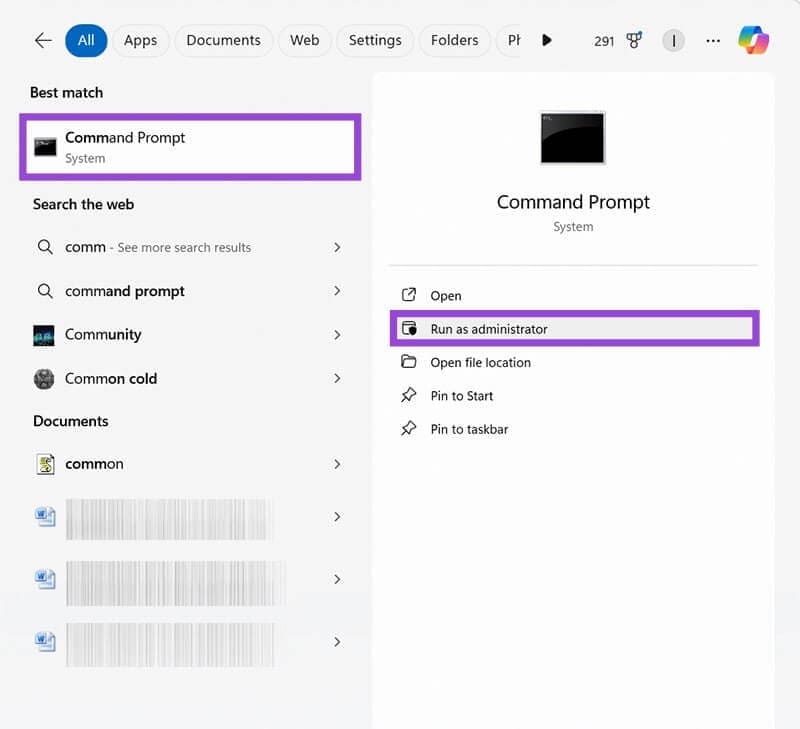Click the large Command Prompt preview icon
This screenshot has width=800, height=729.
(x=572, y=138)
